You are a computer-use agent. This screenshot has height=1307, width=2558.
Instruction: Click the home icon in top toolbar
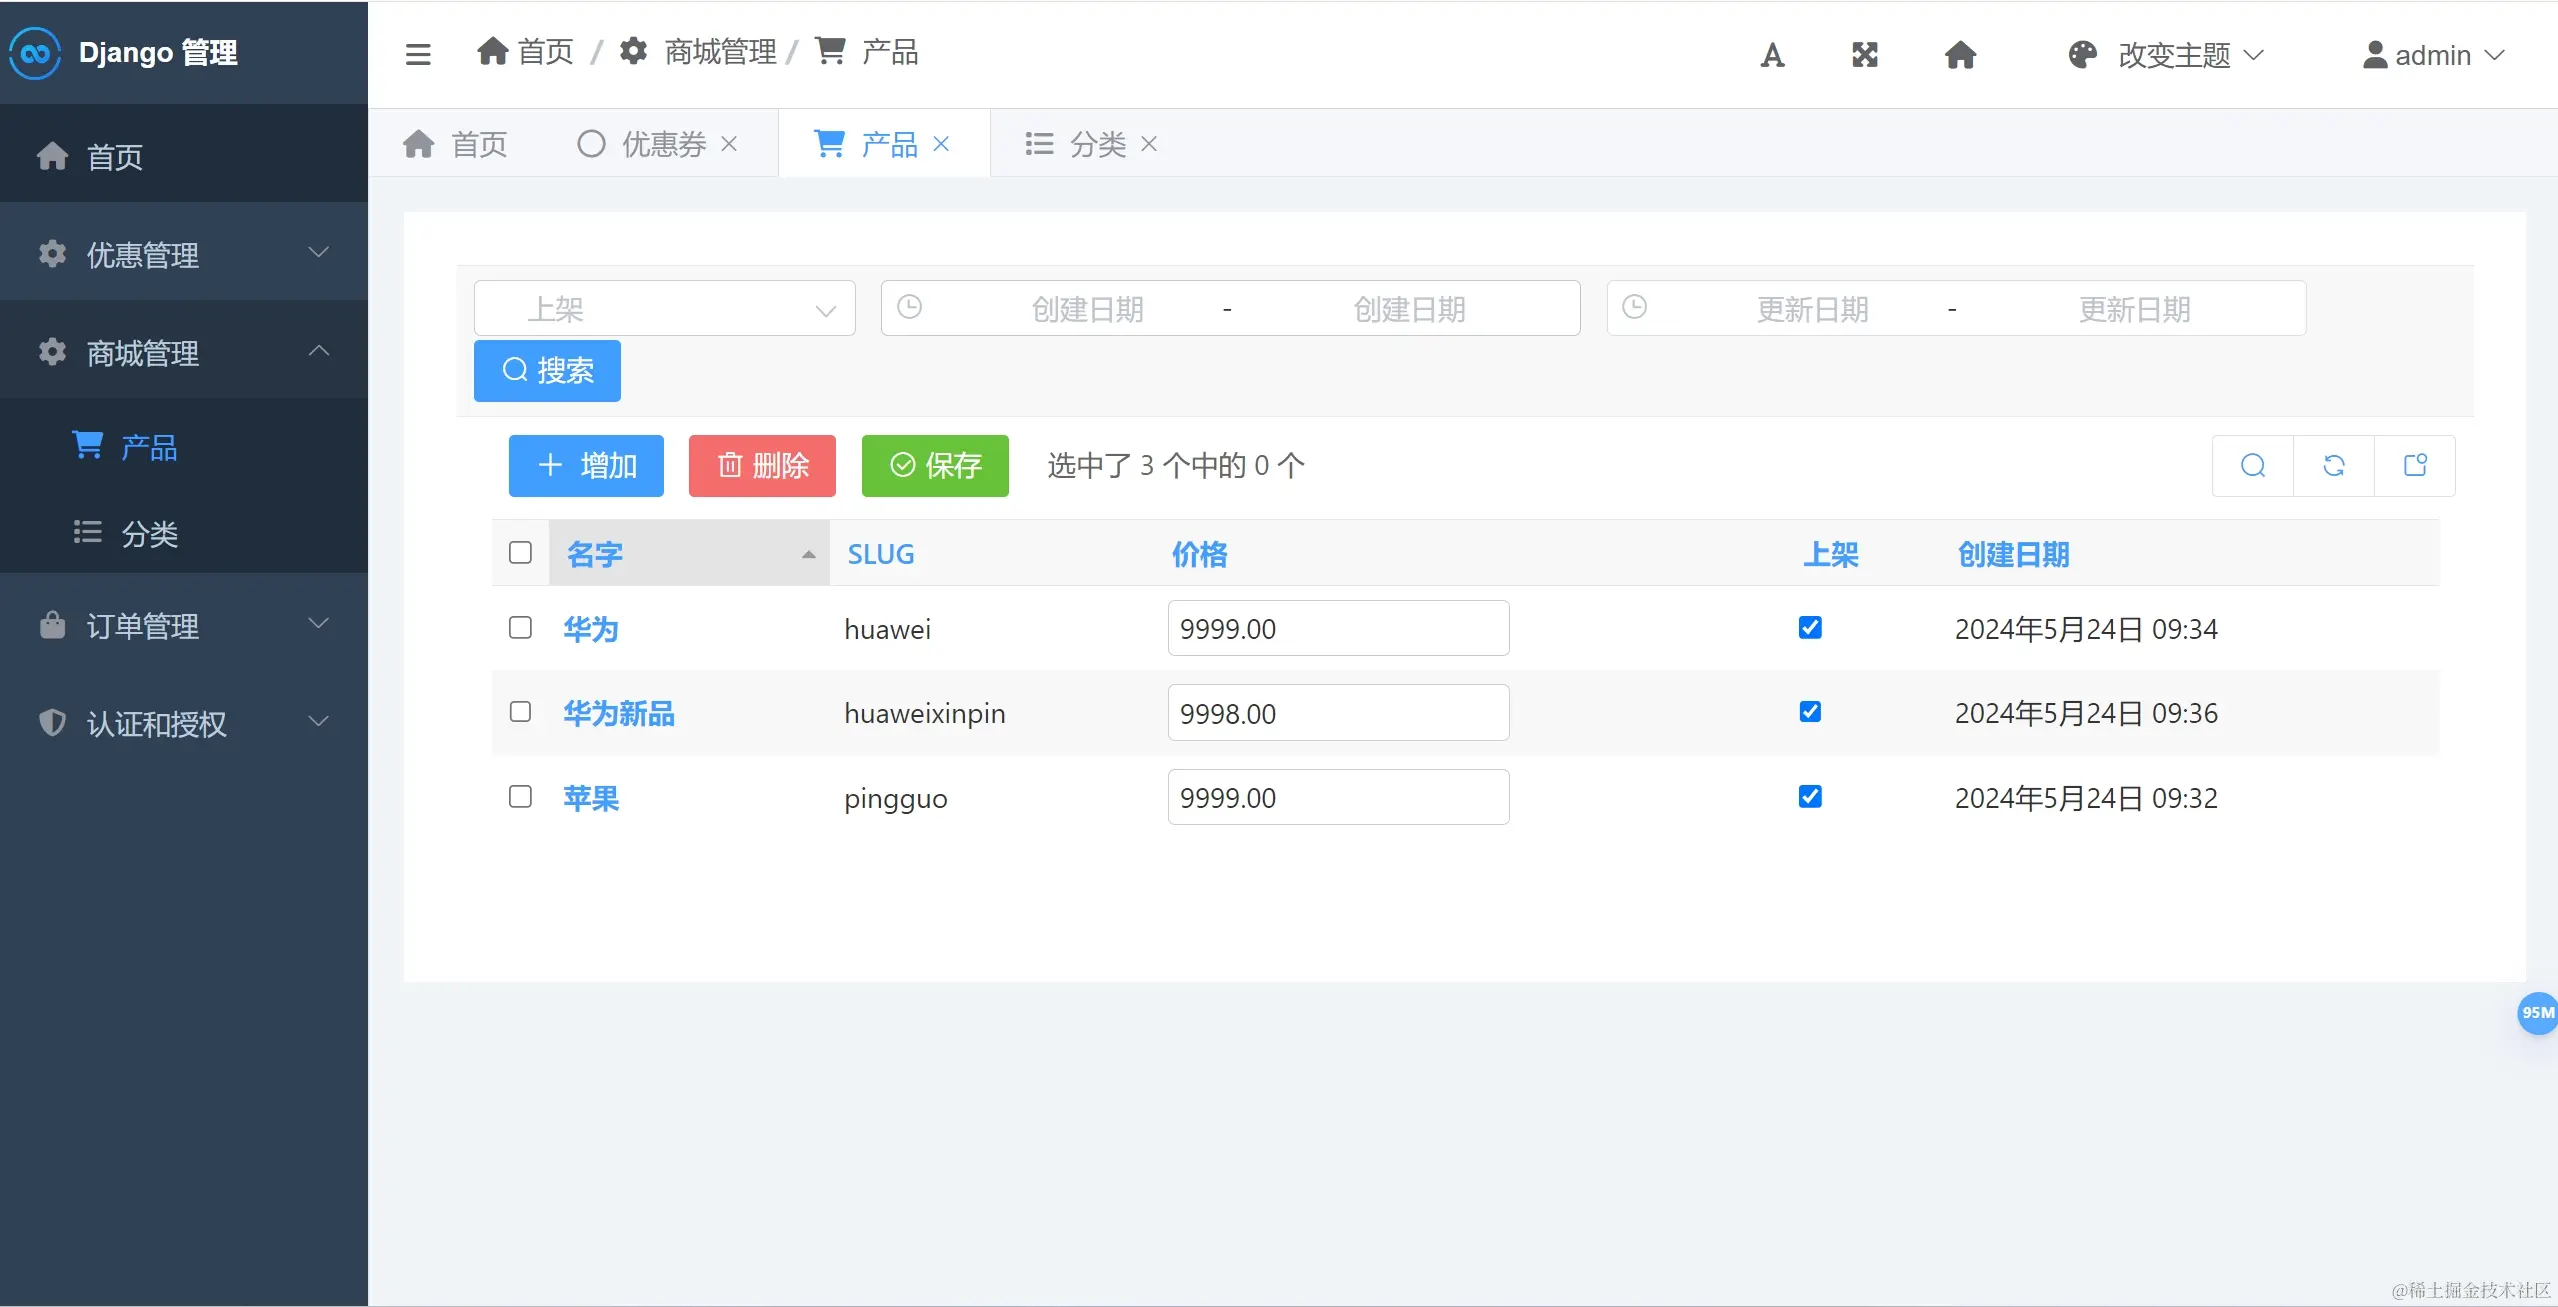tap(1960, 55)
